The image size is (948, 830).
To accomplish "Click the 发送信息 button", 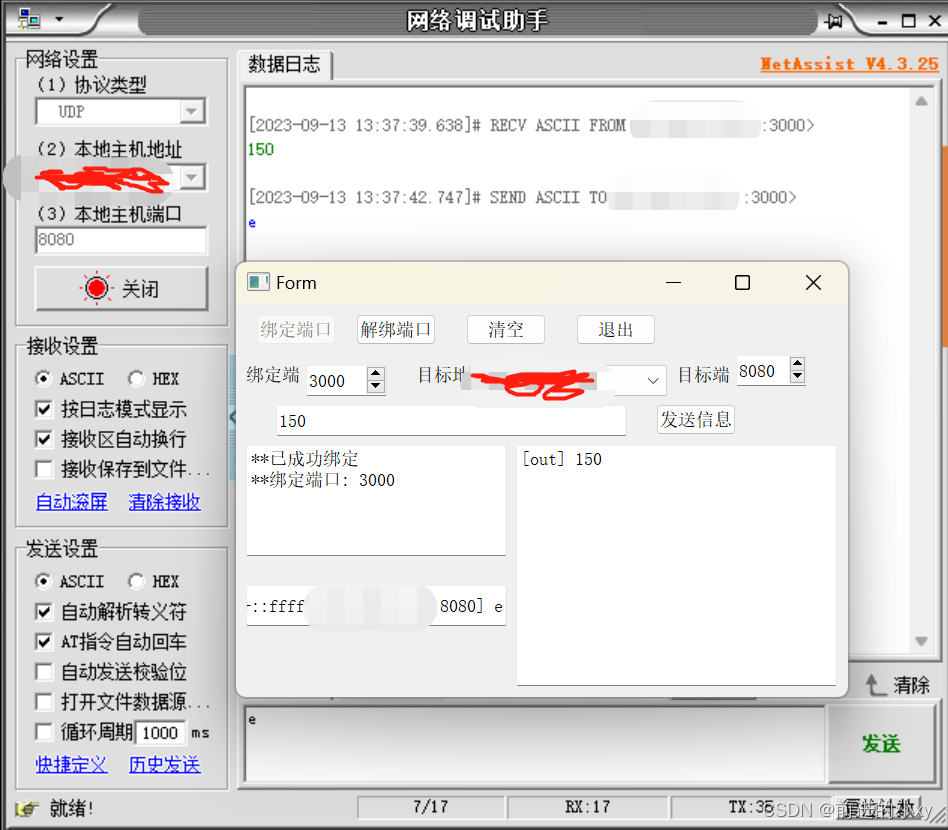I will 696,420.
